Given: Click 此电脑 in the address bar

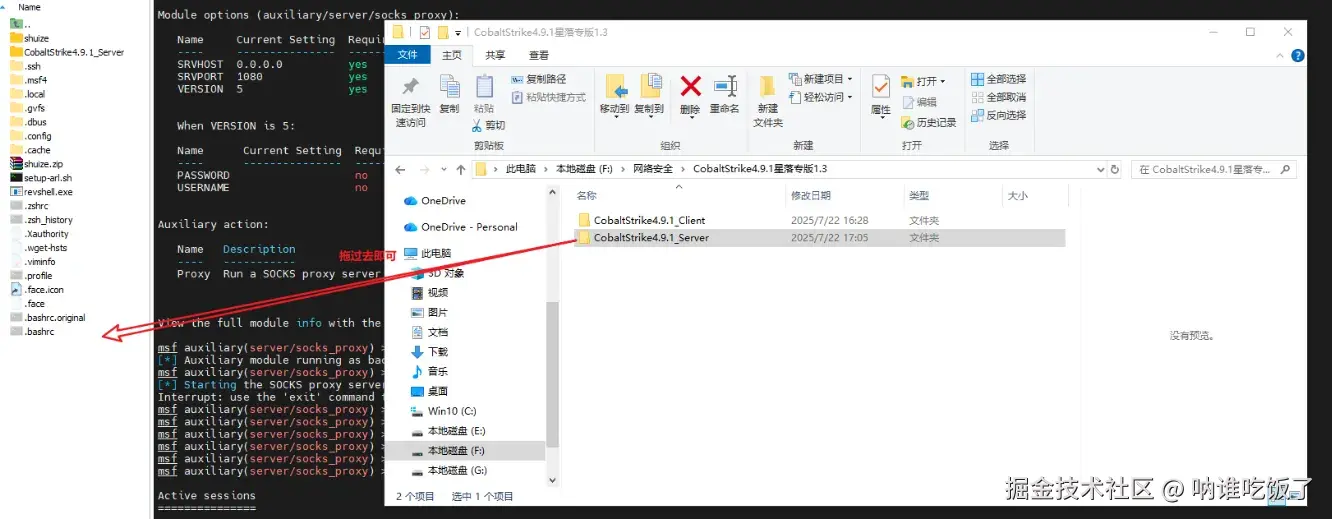Looking at the screenshot, I should [520, 169].
